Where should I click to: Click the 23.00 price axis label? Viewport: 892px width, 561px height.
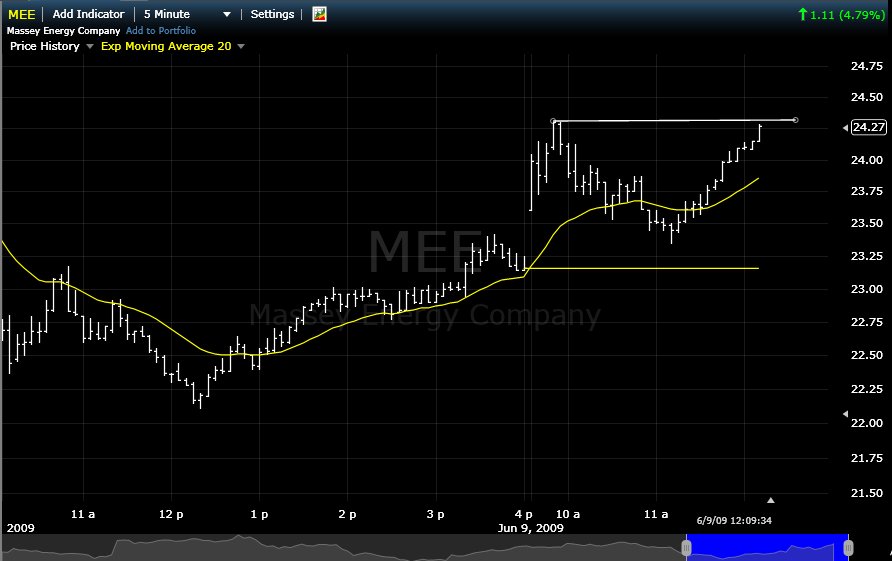[x=867, y=289]
